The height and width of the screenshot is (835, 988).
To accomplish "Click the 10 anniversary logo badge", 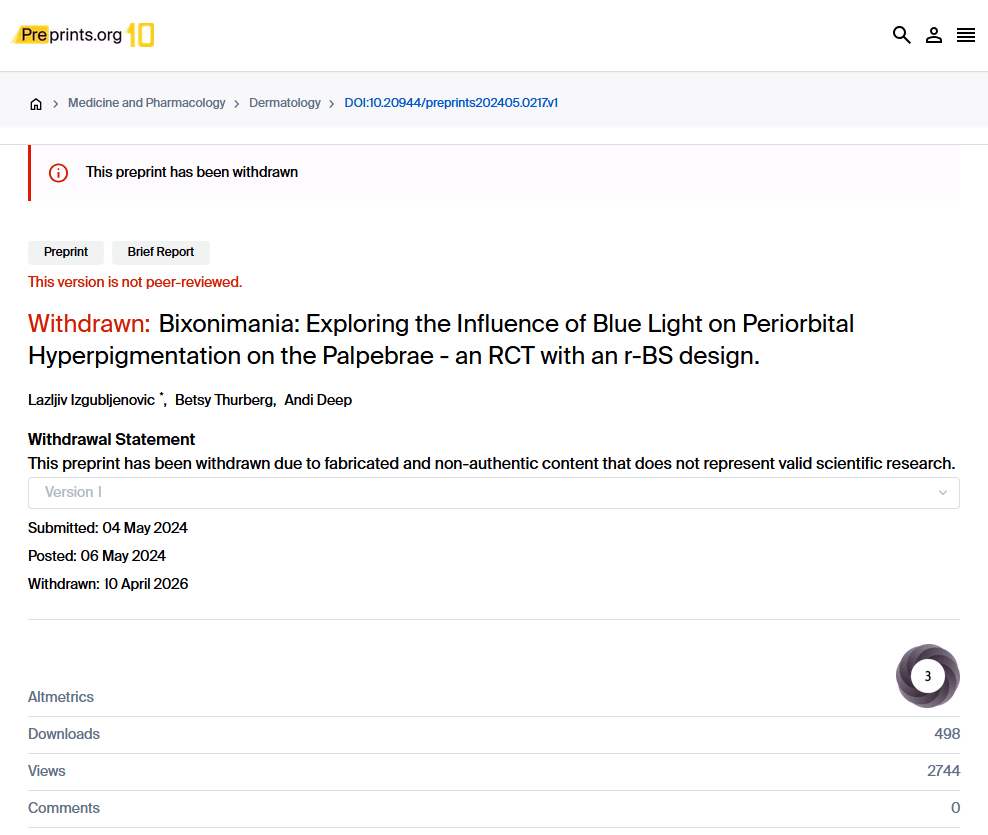I will click(x=141, y=36).
